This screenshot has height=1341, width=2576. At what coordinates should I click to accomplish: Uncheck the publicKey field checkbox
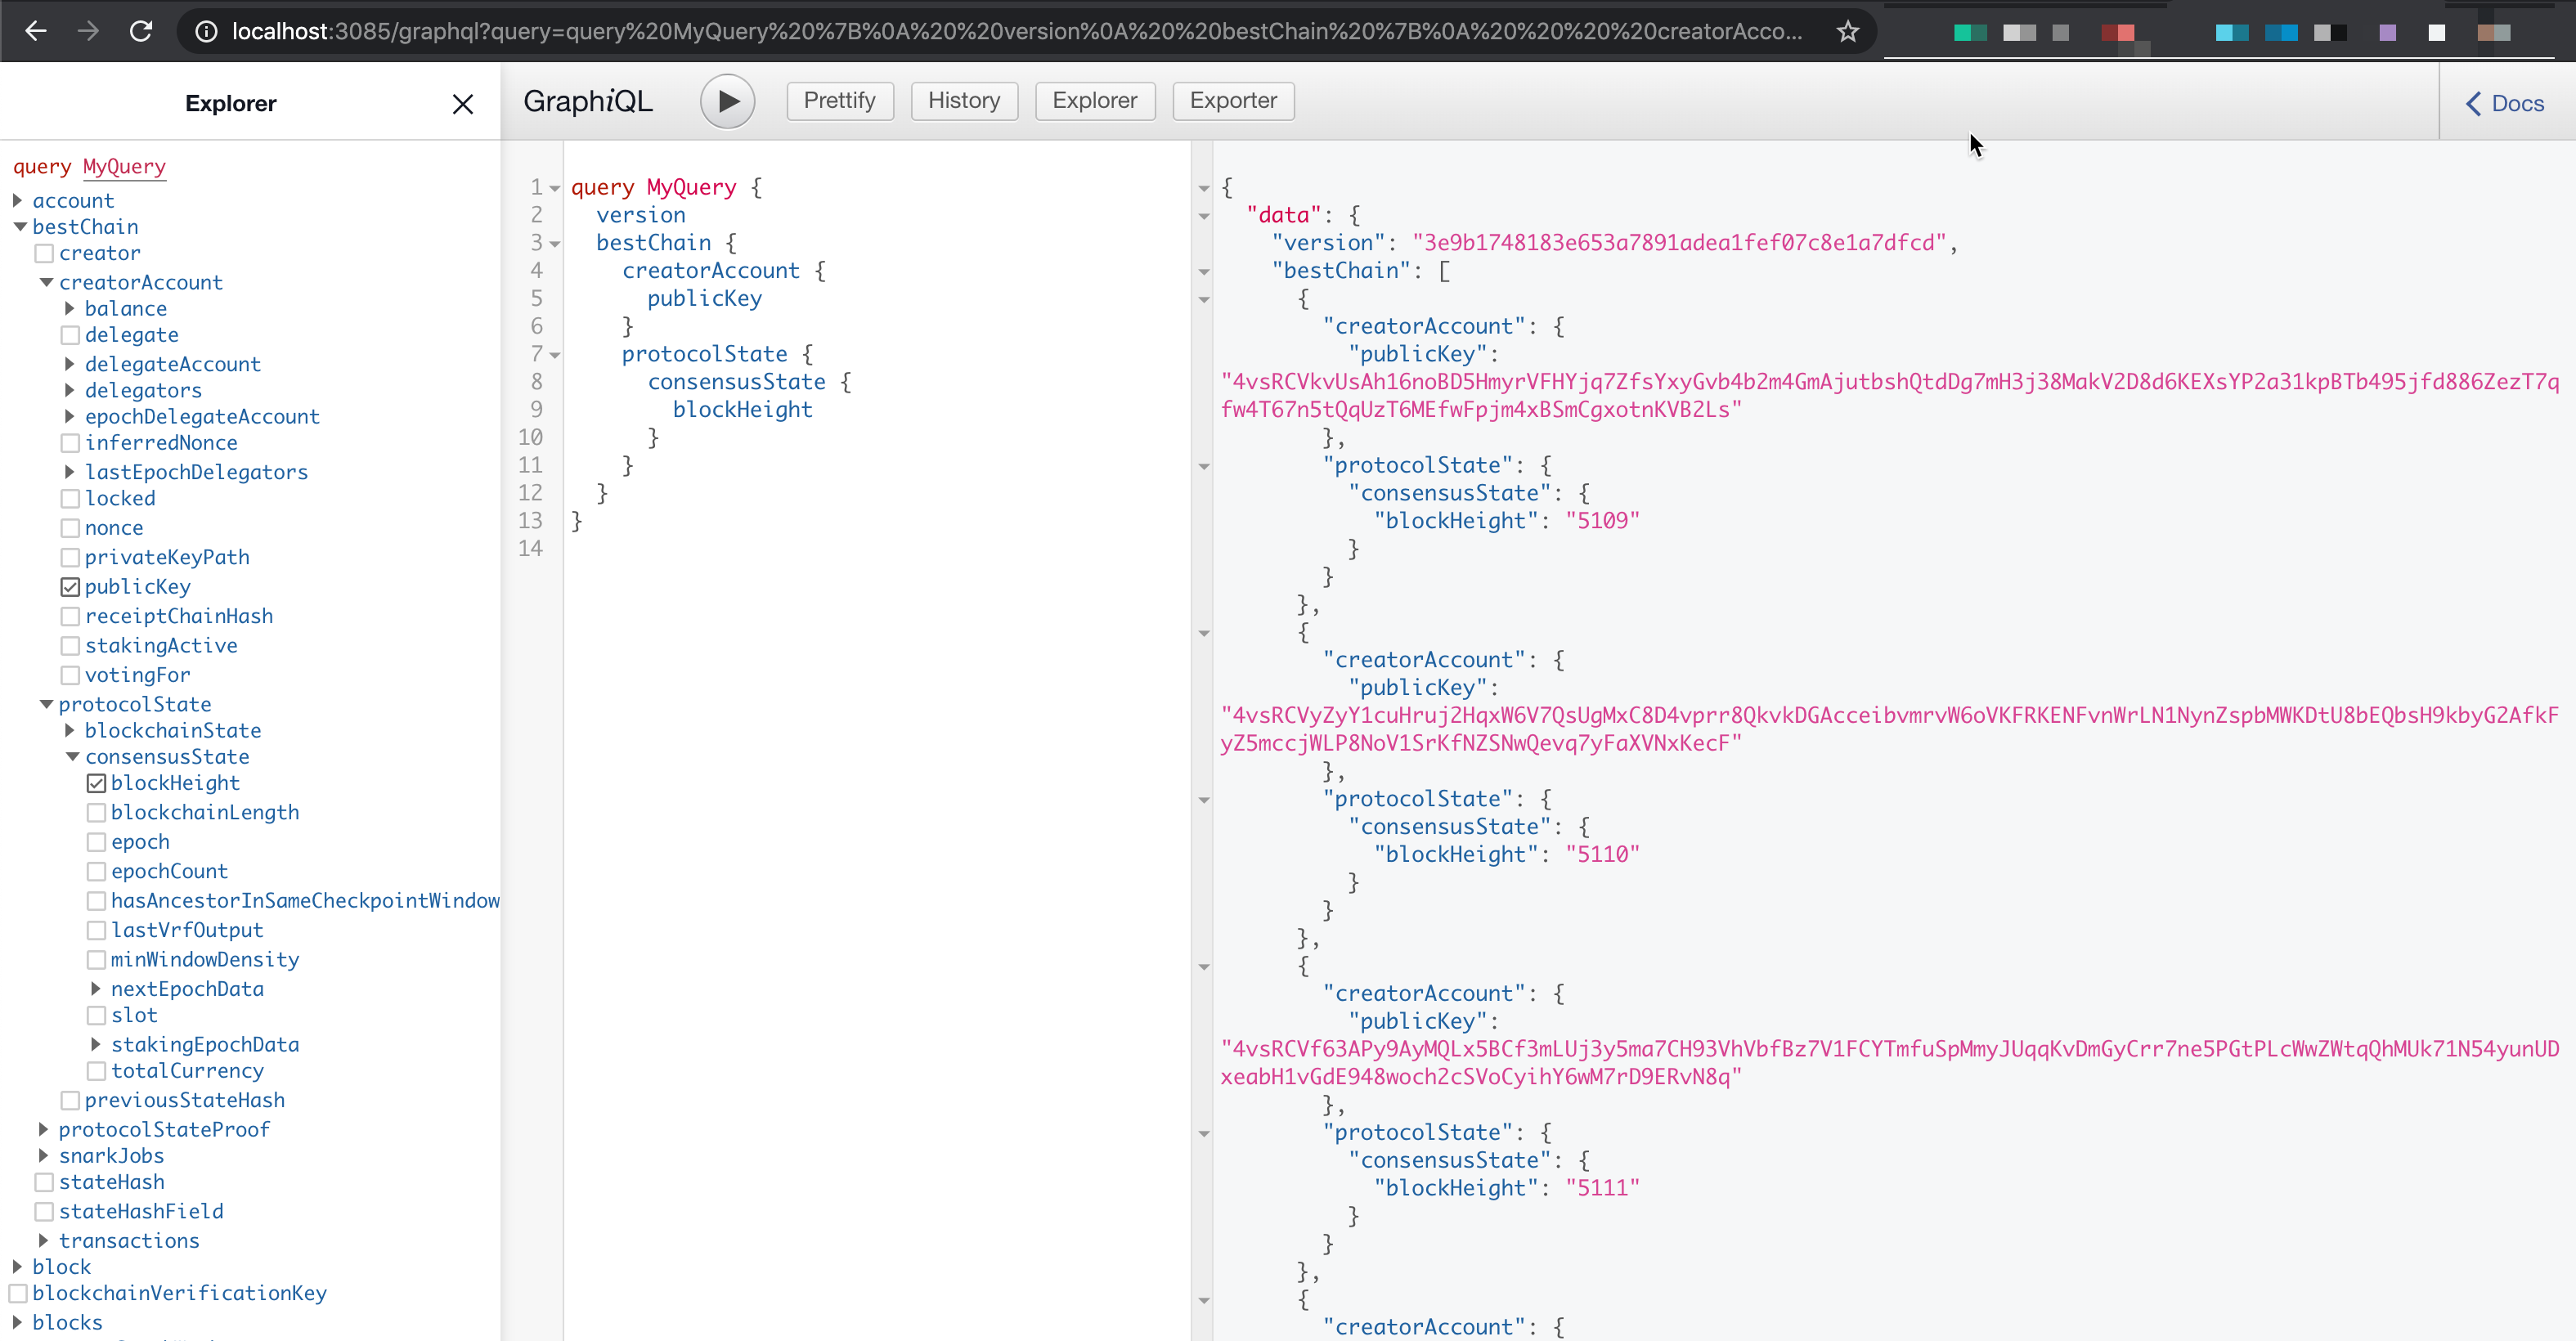[70, 587]
